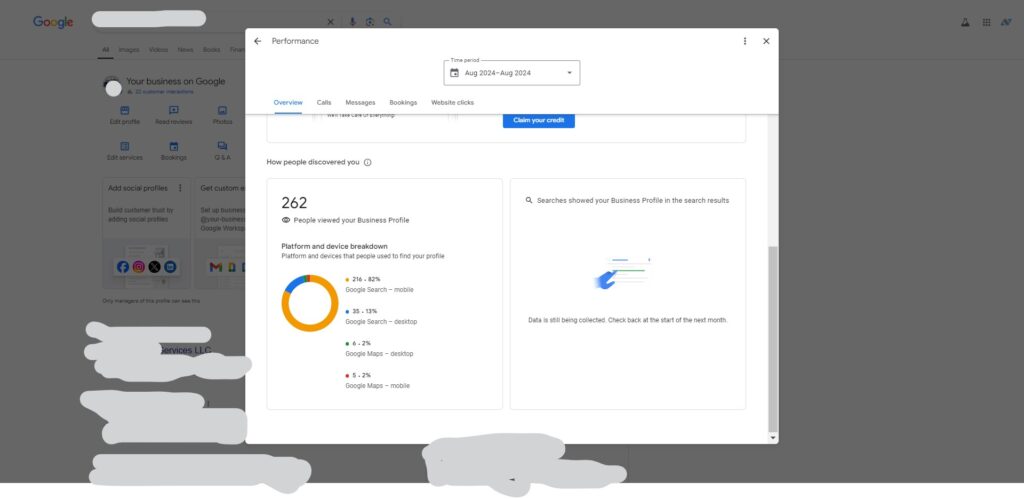The width and height of the screenshot is (1024, 499).
Task: Click the calendar icon in Time period
Action: click(455, 73)
